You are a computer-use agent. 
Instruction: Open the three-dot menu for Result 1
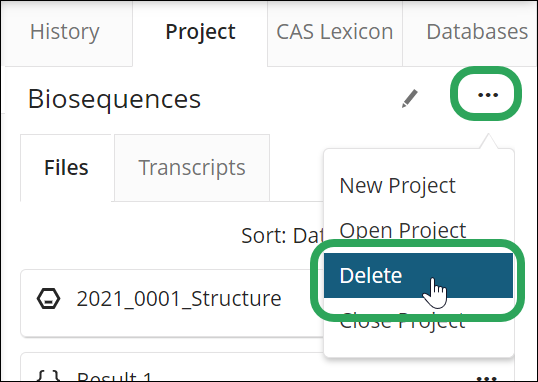tap(487, 379)
